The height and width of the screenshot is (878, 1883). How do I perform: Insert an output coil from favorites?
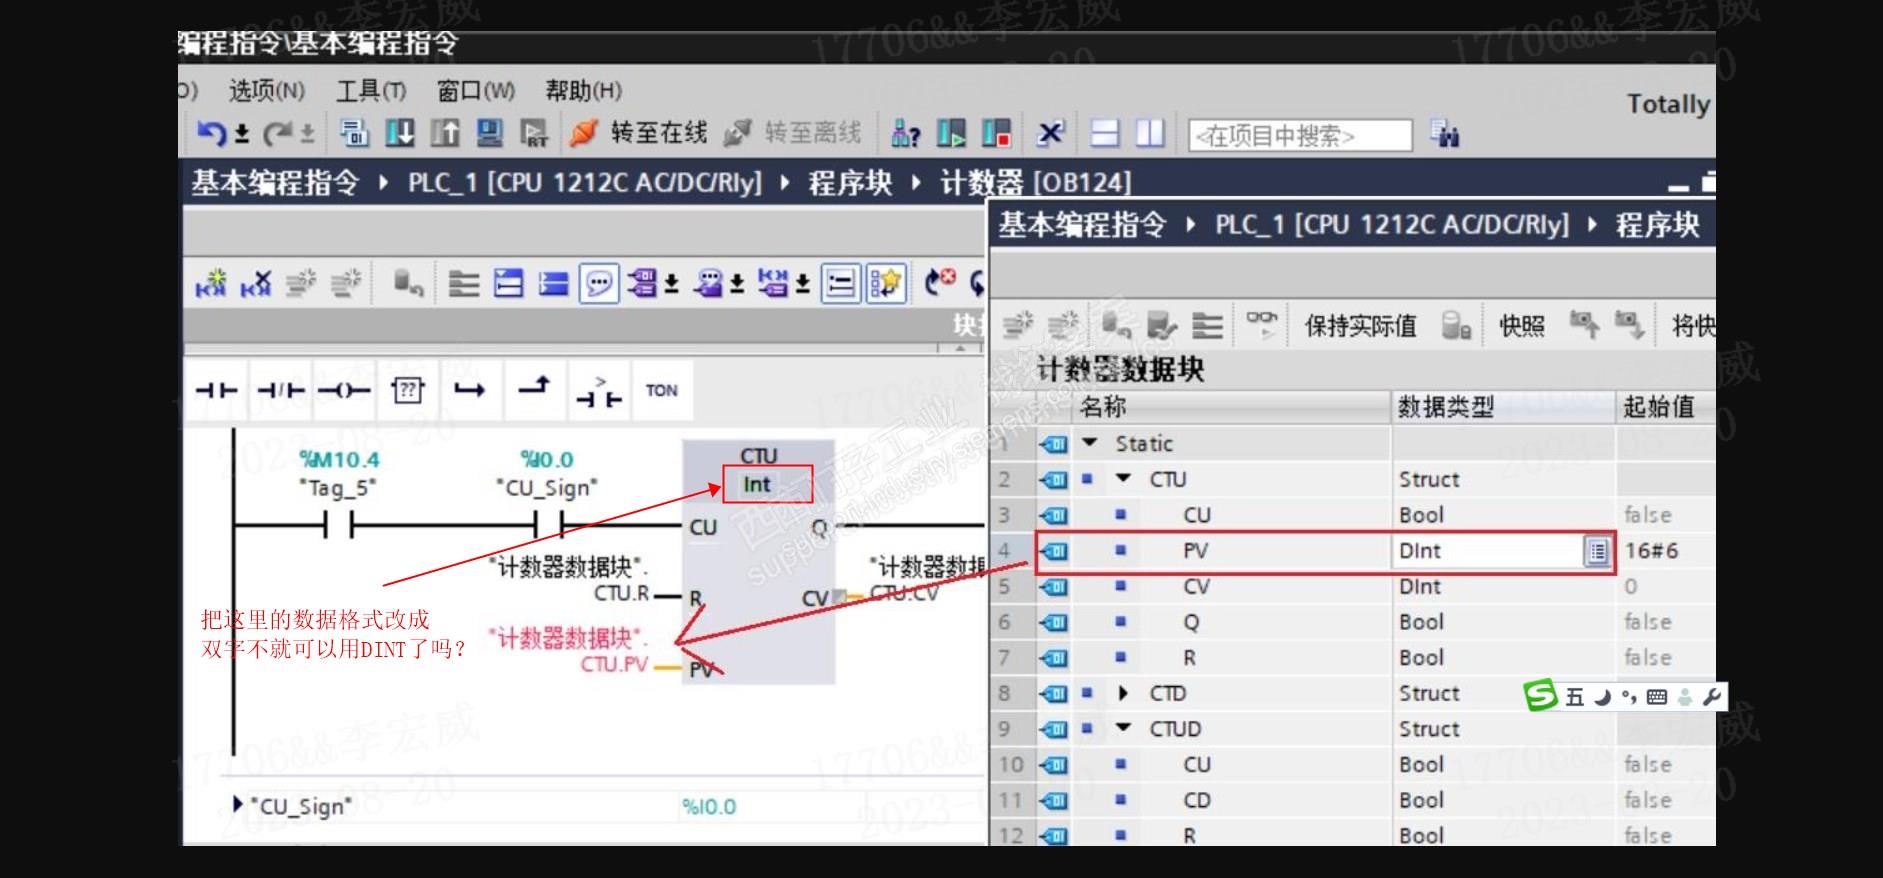(x=344, y=390)
